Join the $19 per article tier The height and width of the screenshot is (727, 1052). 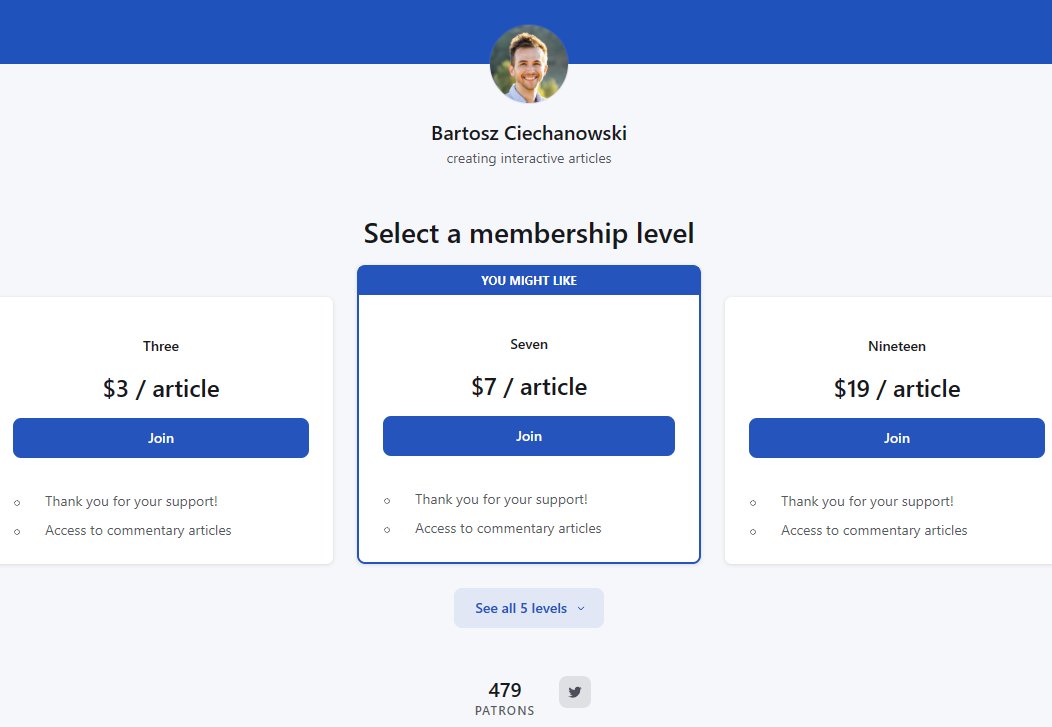click(897, 438)
